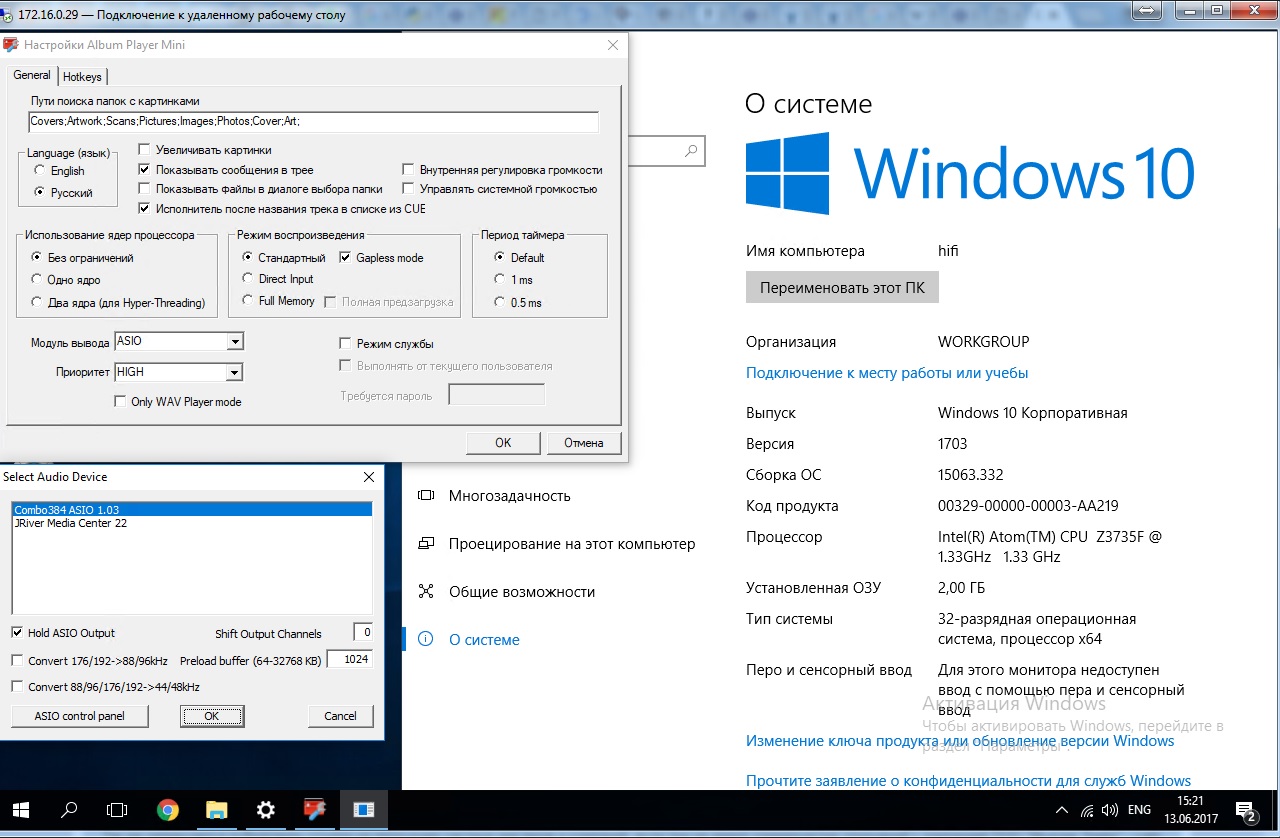Image resolution: width=1280 pixels, height=838 pixels.
Task: Click search magnifier in Settings search box
Action: pos(691,151)
